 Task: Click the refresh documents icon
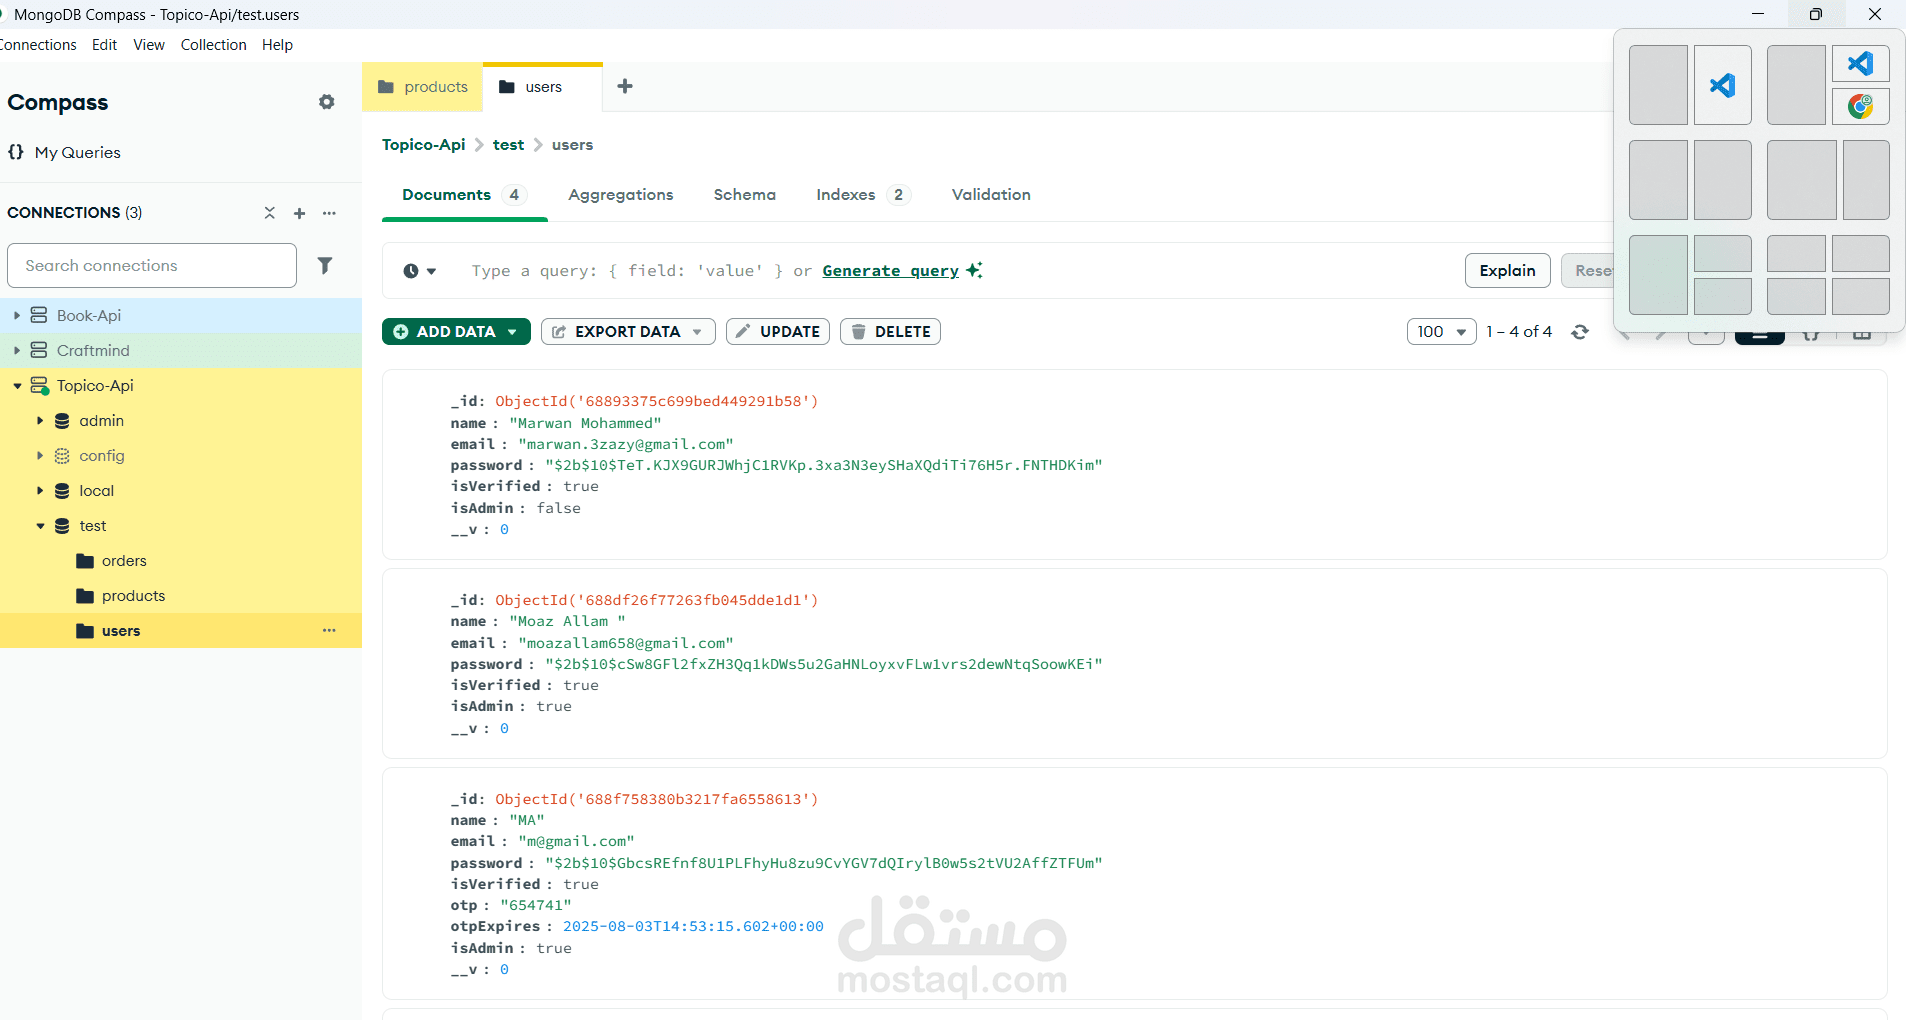[1580, 332]
